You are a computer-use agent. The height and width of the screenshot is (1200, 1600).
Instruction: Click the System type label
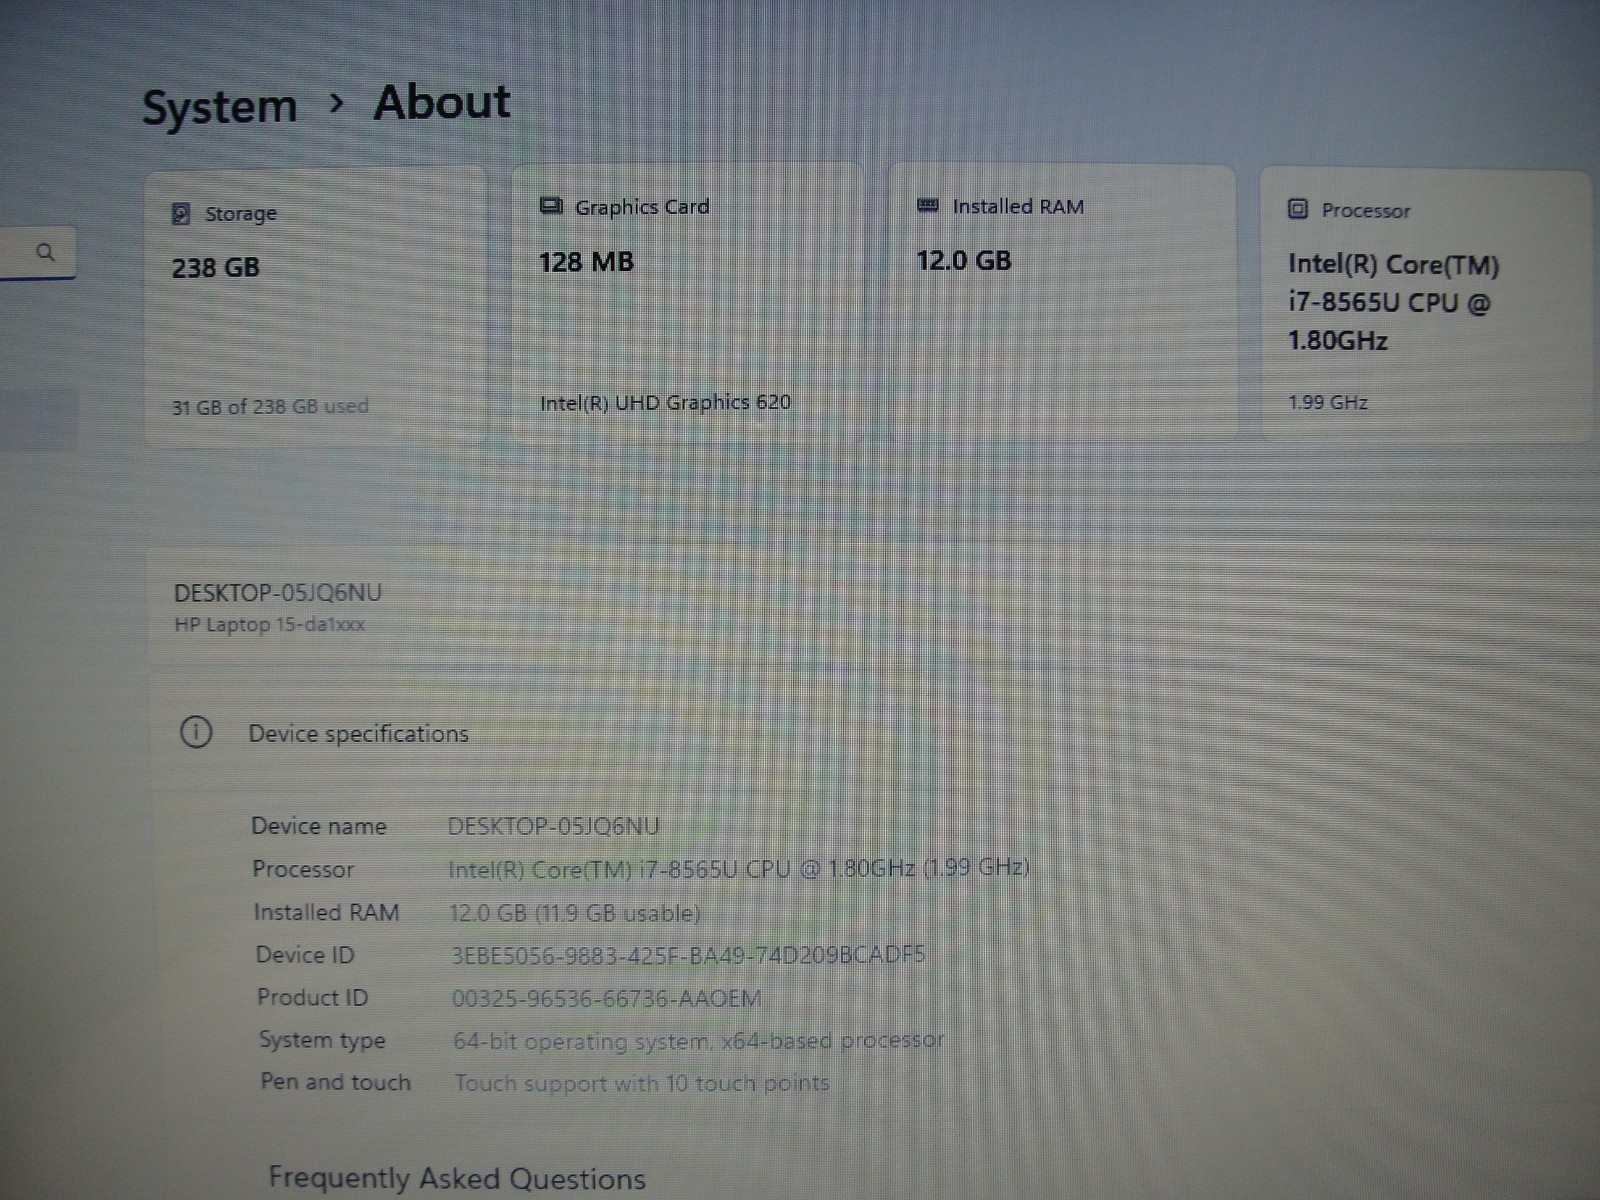[322, 1040]
